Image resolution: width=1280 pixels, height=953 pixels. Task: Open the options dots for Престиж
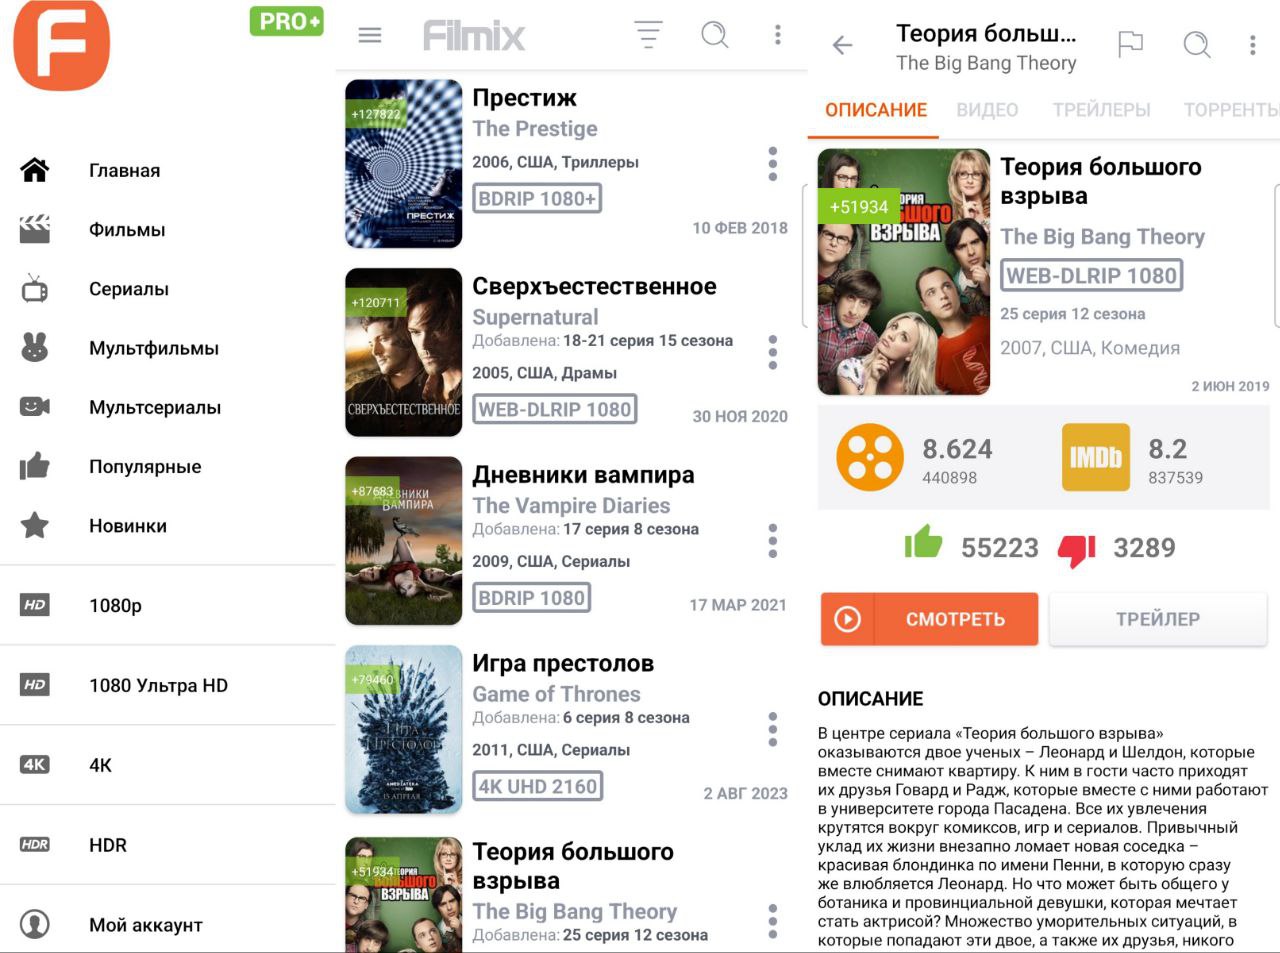772,164
